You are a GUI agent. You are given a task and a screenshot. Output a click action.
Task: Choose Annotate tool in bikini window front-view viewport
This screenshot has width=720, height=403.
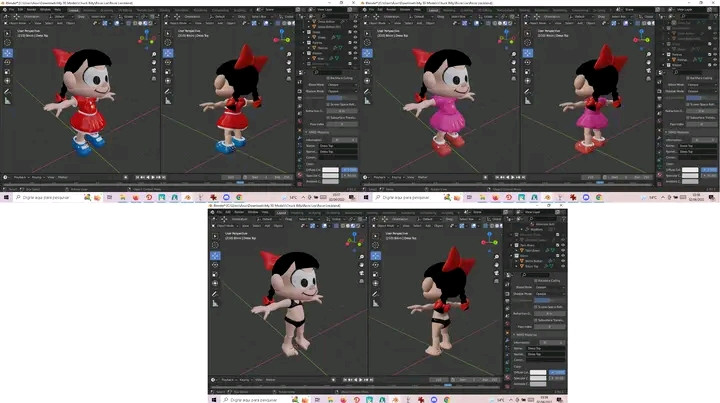pos(215,294)
